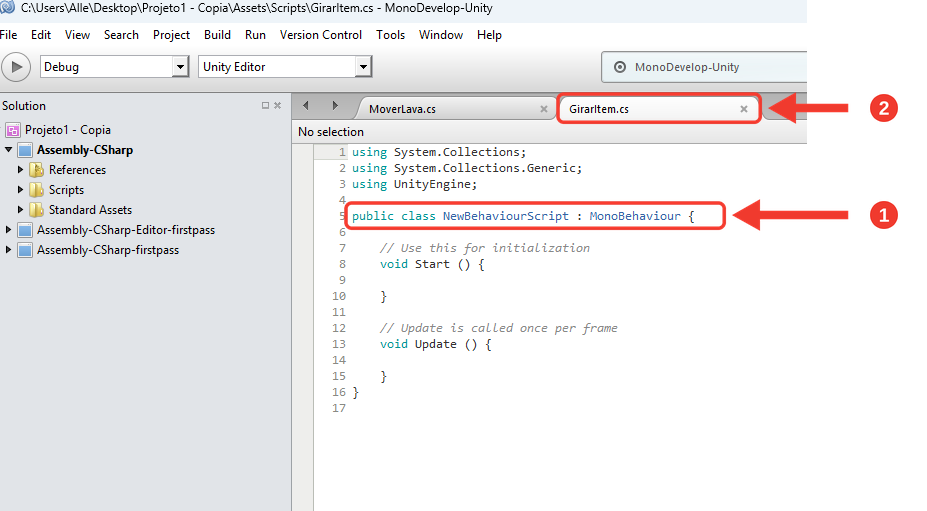Close the GirarItem.cs tab
927x511 pixels.
pos(744,109)
